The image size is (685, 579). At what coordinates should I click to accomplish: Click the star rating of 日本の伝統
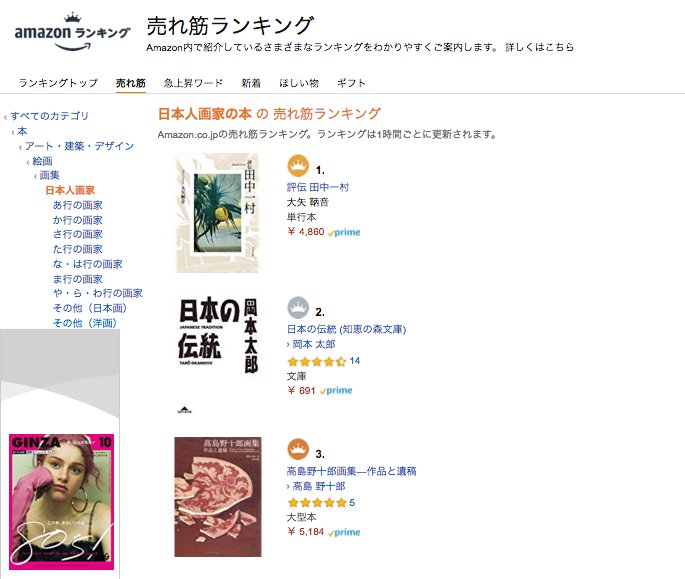pyautogui.click(x=317, y=361)
